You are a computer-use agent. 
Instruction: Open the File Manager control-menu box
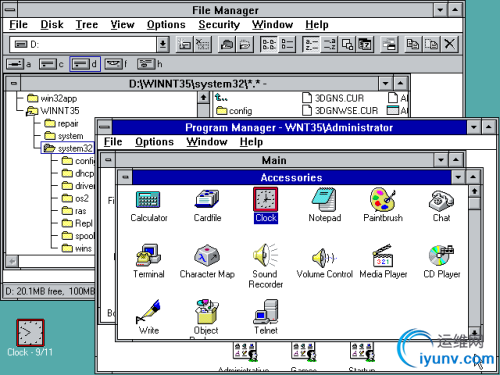click(10, 10)
